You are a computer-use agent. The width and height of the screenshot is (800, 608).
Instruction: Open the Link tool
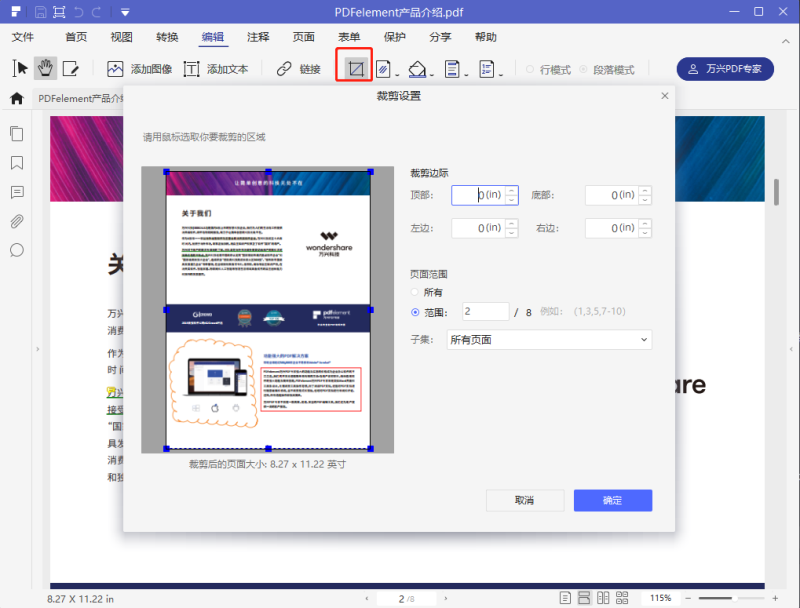pos(297,69)
